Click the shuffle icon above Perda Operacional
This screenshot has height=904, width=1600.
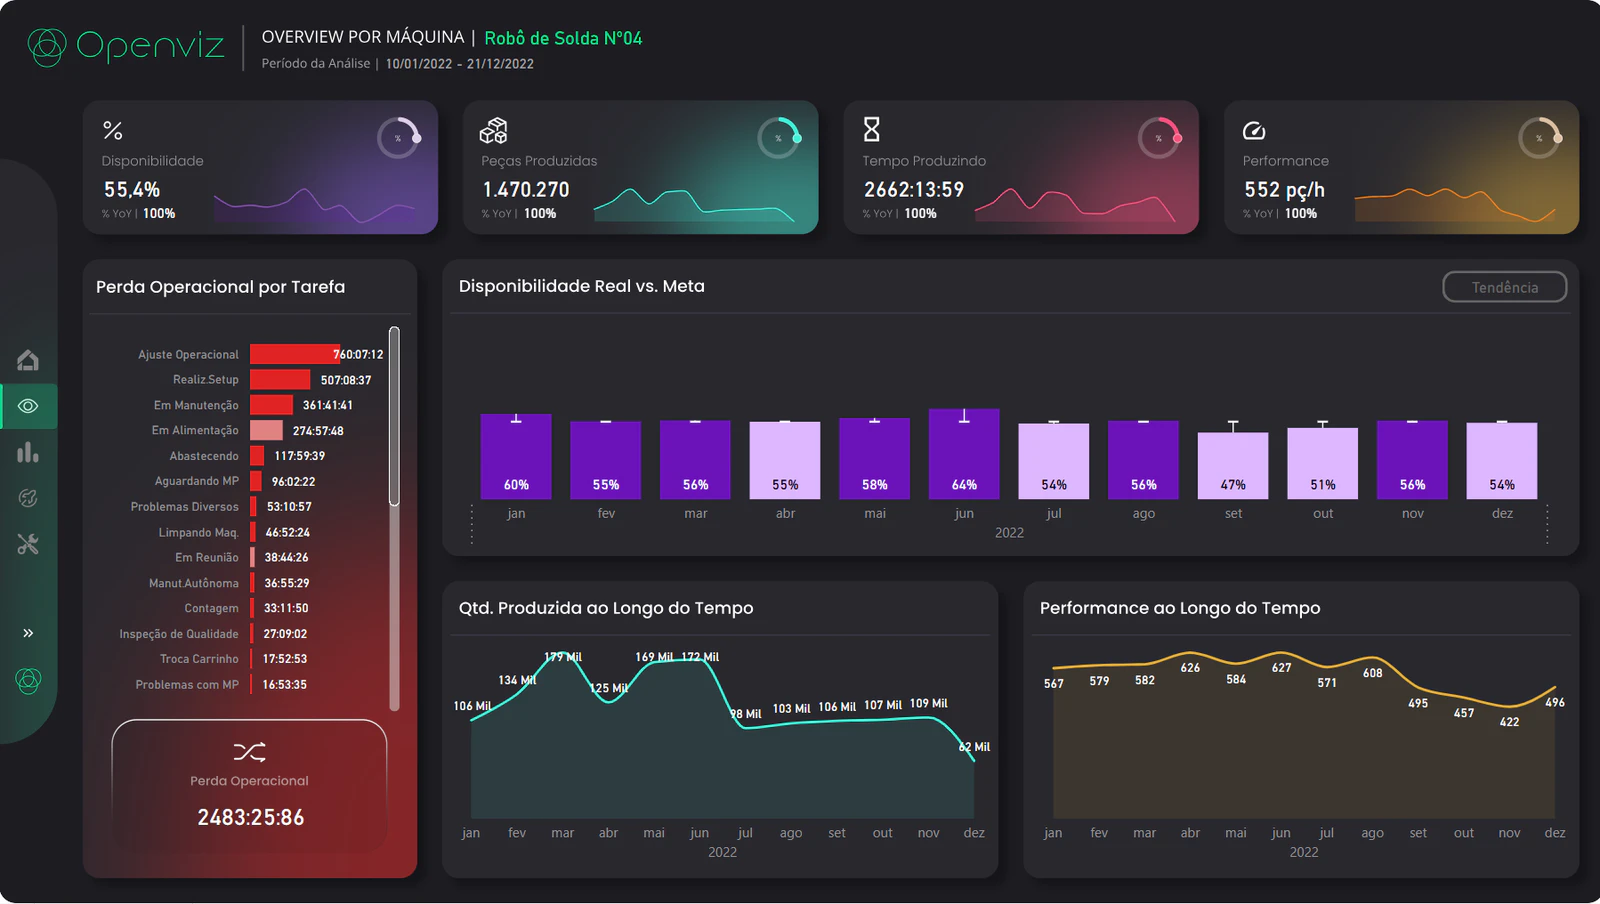(x=249, y=752)
